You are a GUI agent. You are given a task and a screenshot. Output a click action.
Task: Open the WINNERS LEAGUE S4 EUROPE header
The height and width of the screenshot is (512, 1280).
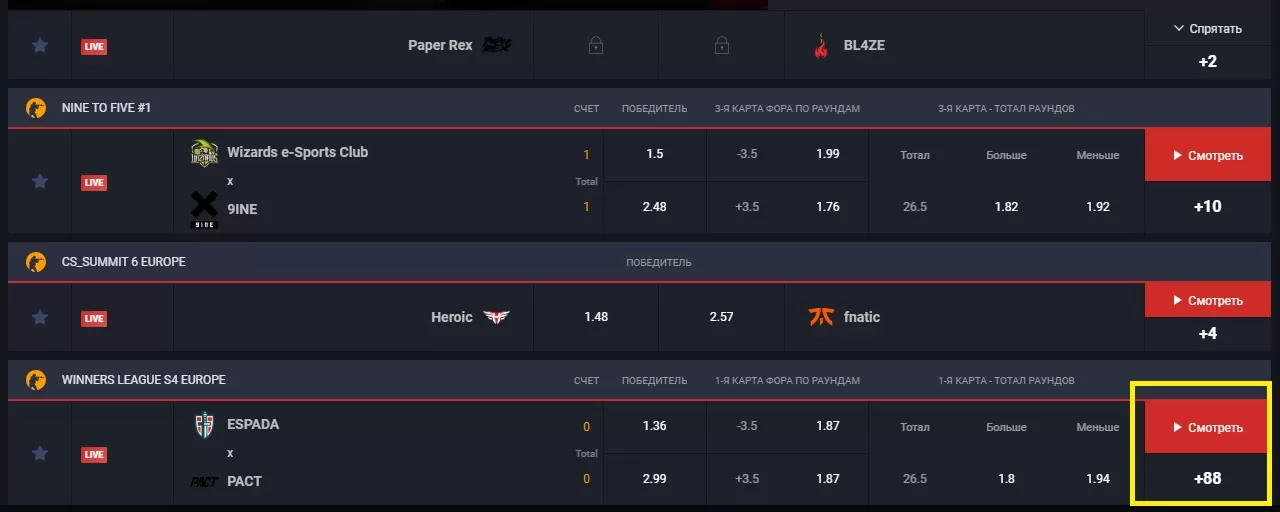click(x=143, y=380)
